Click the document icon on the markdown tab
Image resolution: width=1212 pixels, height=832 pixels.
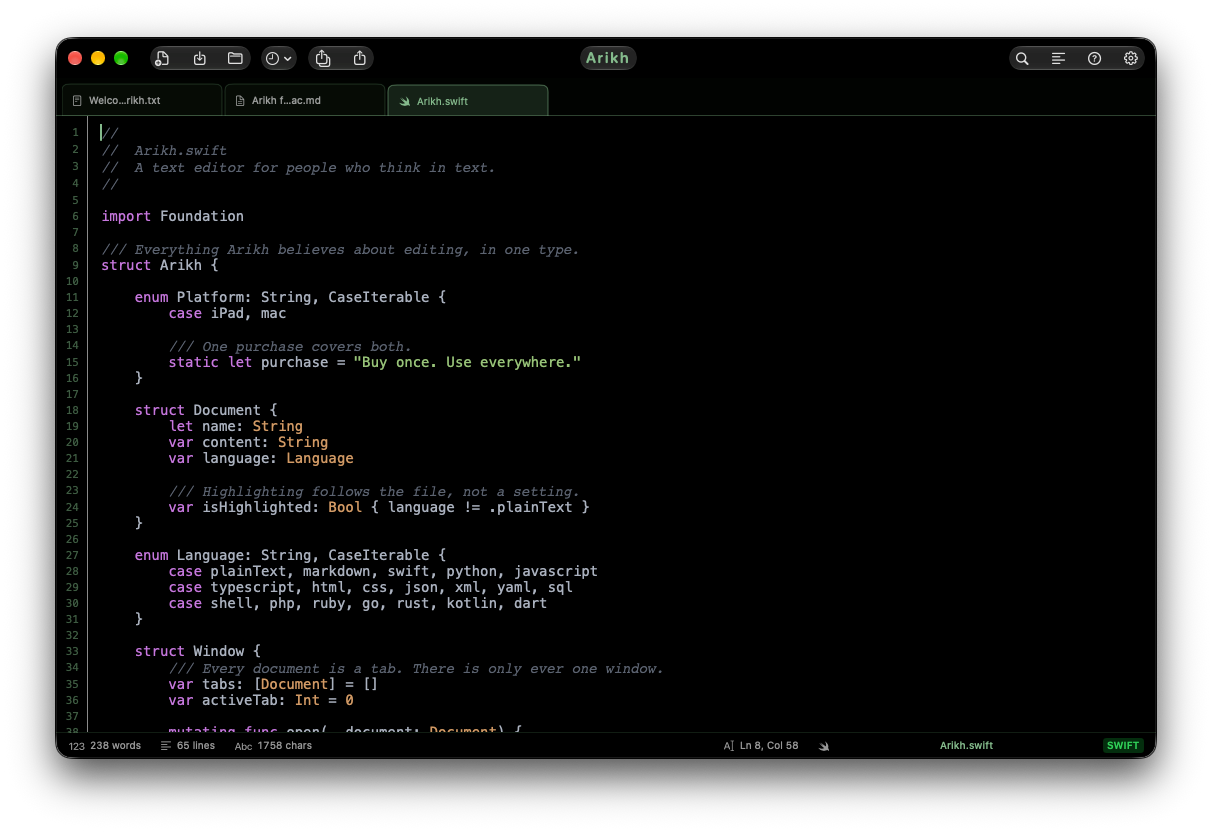tap(240, 101)
